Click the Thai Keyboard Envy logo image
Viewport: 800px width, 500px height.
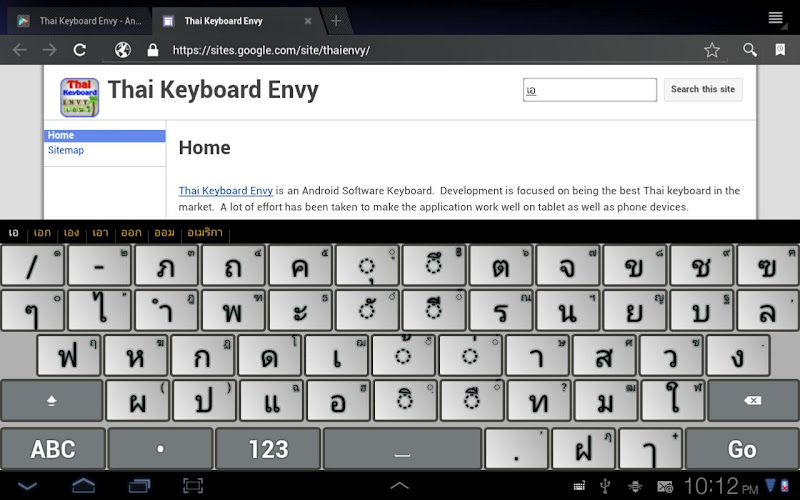[x=80, y=97]
